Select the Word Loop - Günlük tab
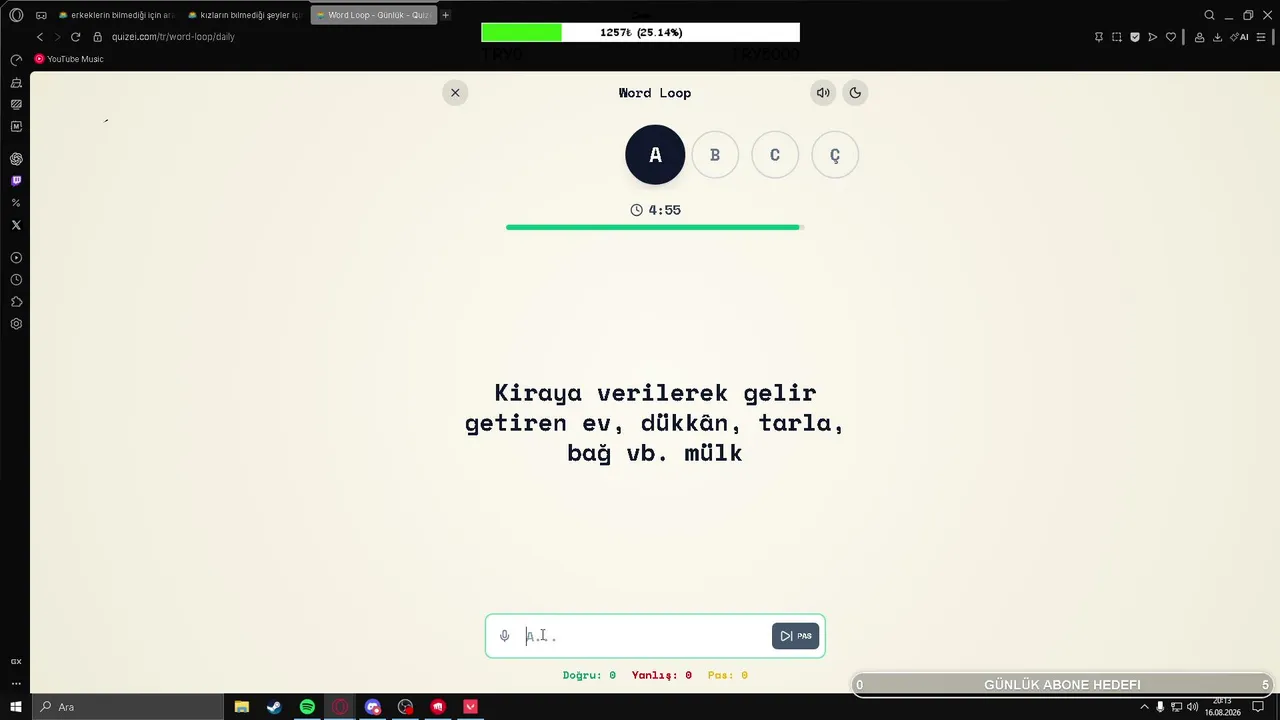Image resolution: width=1280 pixels, height=720 pixels. (x=374, y=15)
